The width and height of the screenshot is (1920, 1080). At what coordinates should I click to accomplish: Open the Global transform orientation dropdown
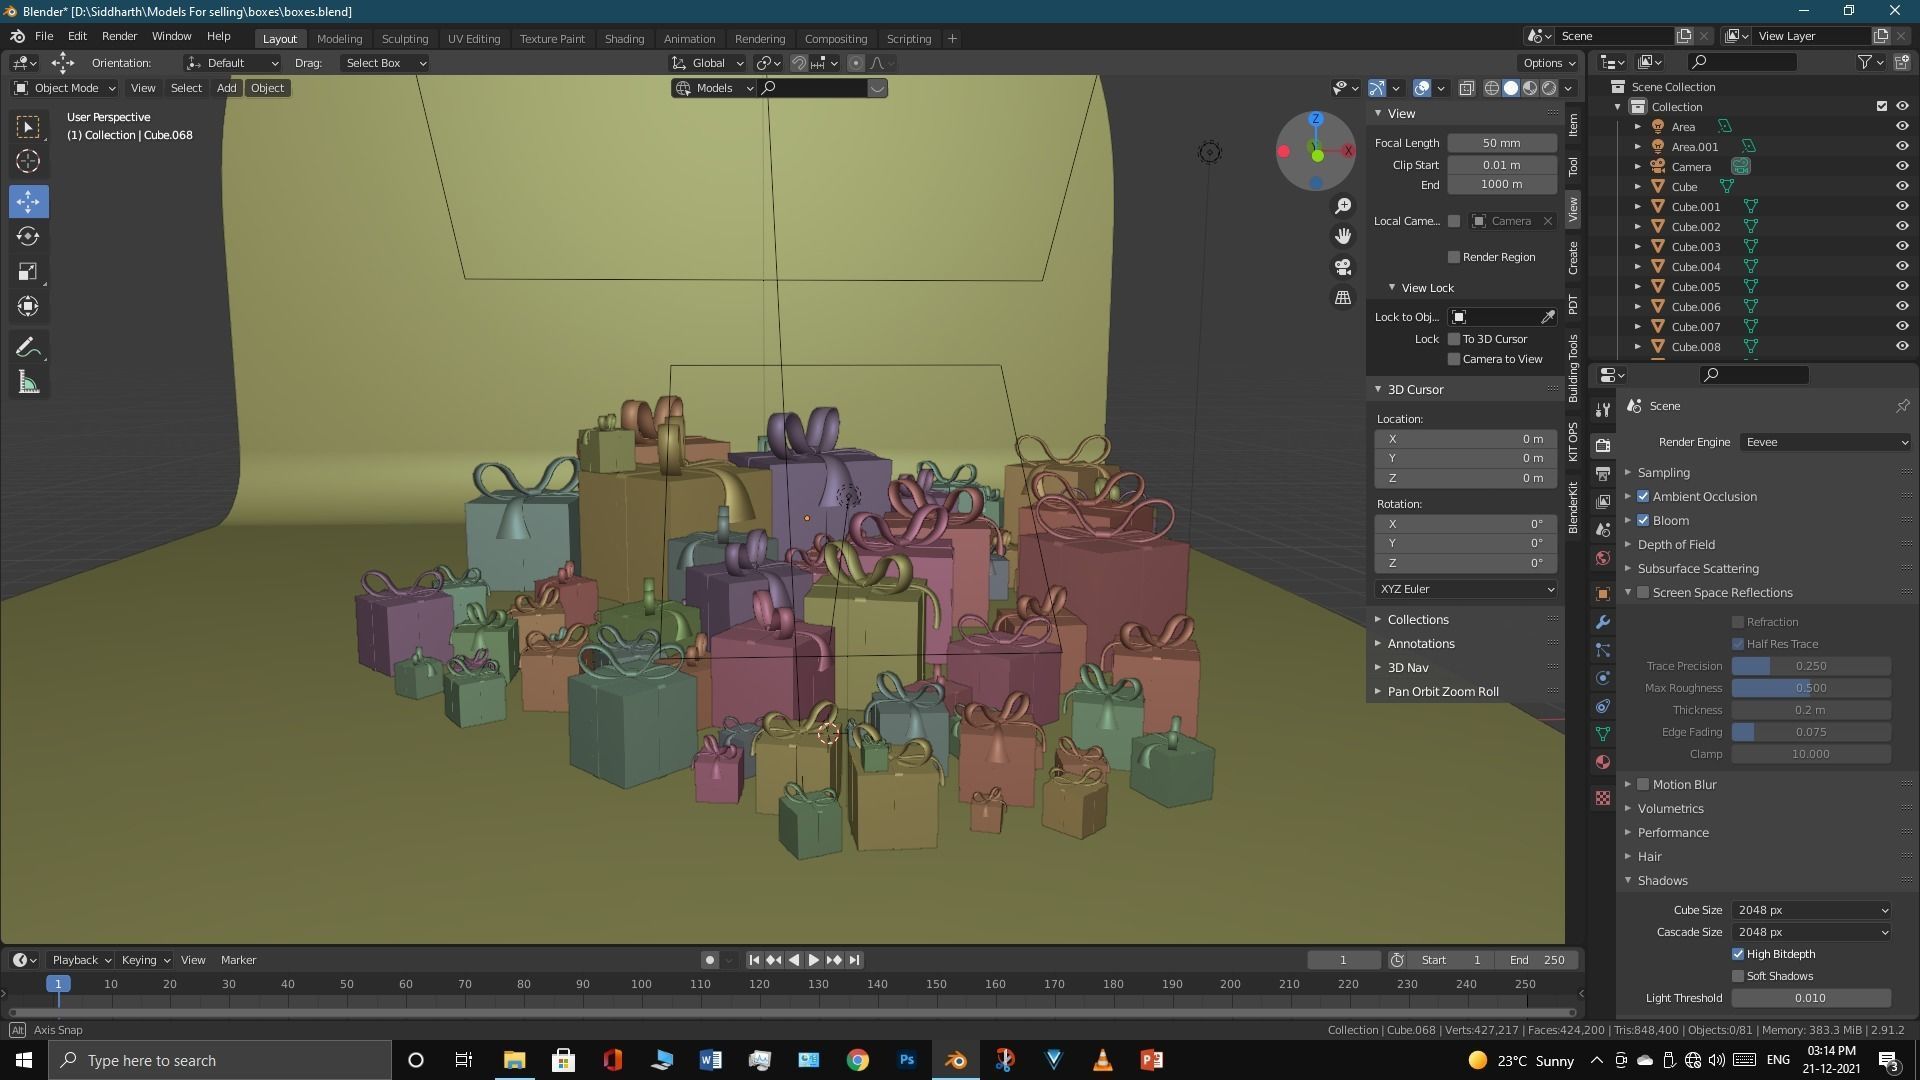(709, 63)
